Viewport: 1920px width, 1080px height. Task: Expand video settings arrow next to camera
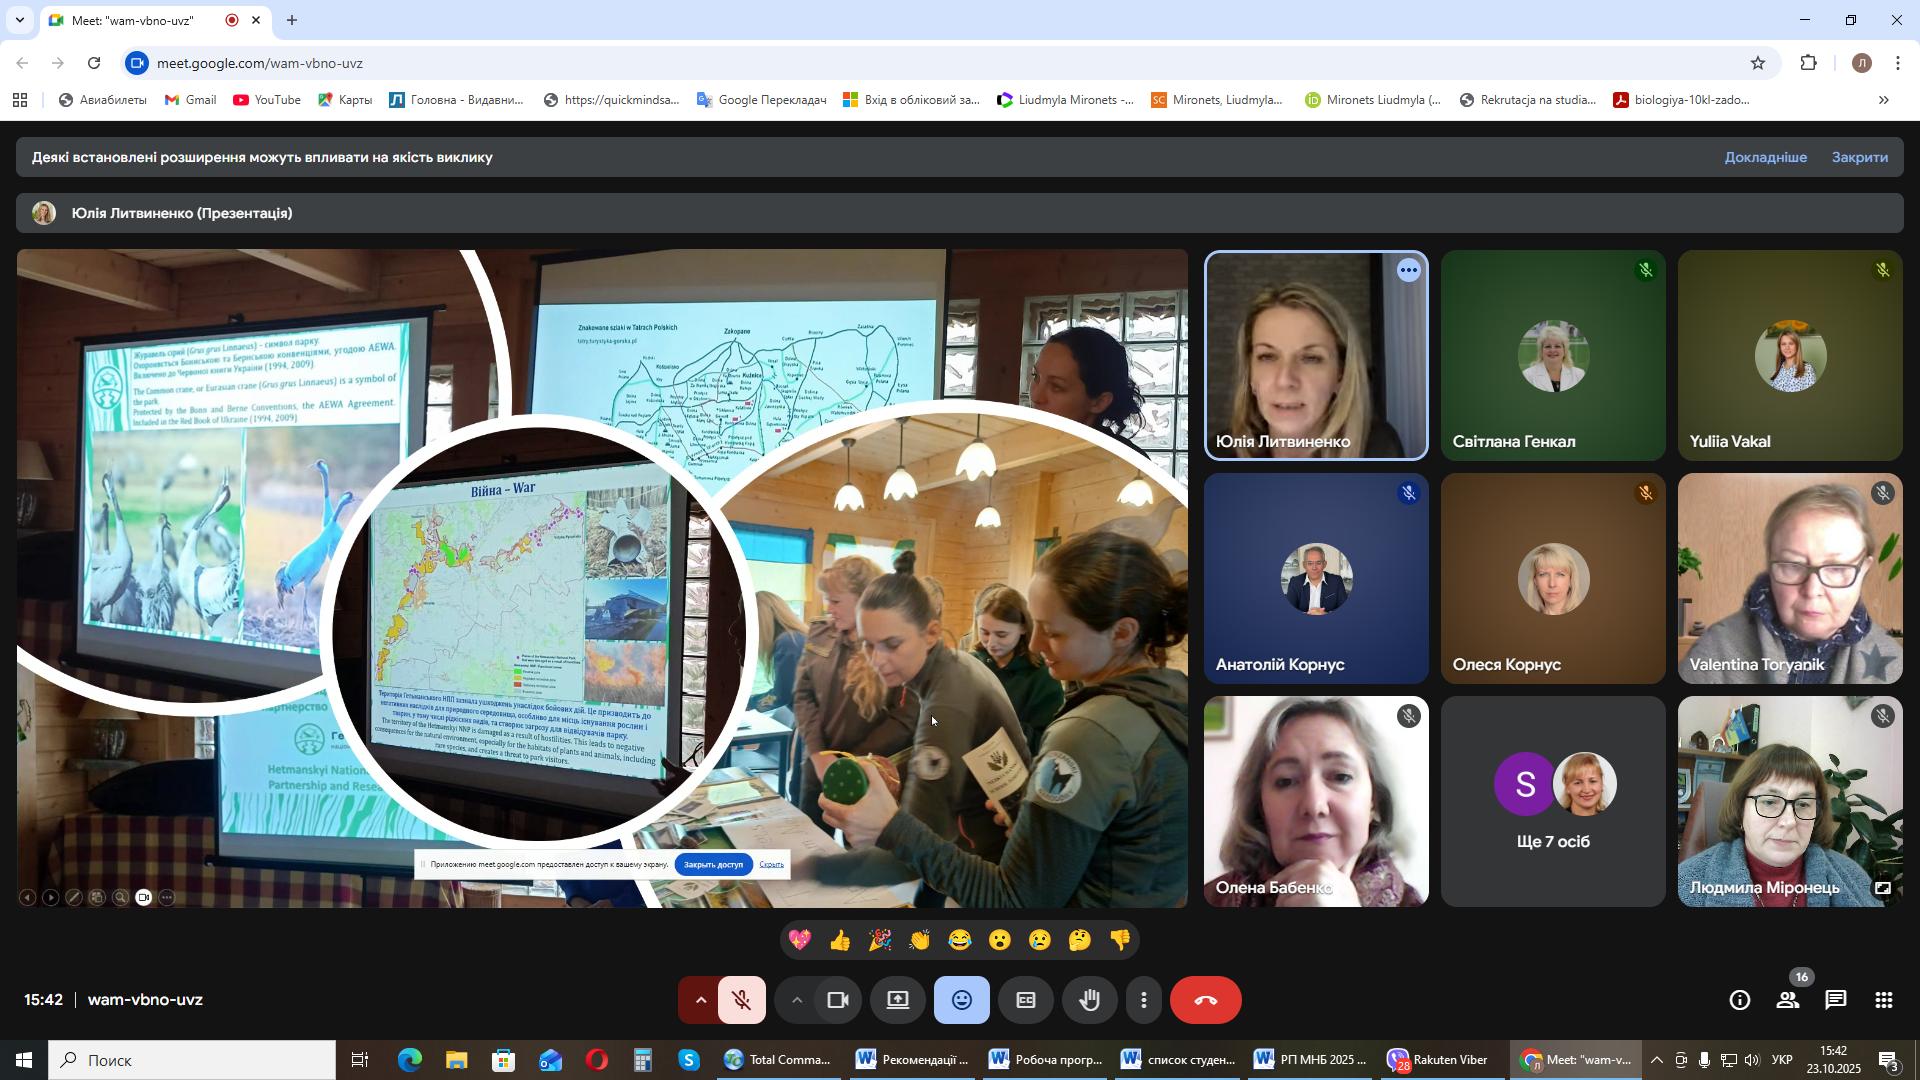796,1001
